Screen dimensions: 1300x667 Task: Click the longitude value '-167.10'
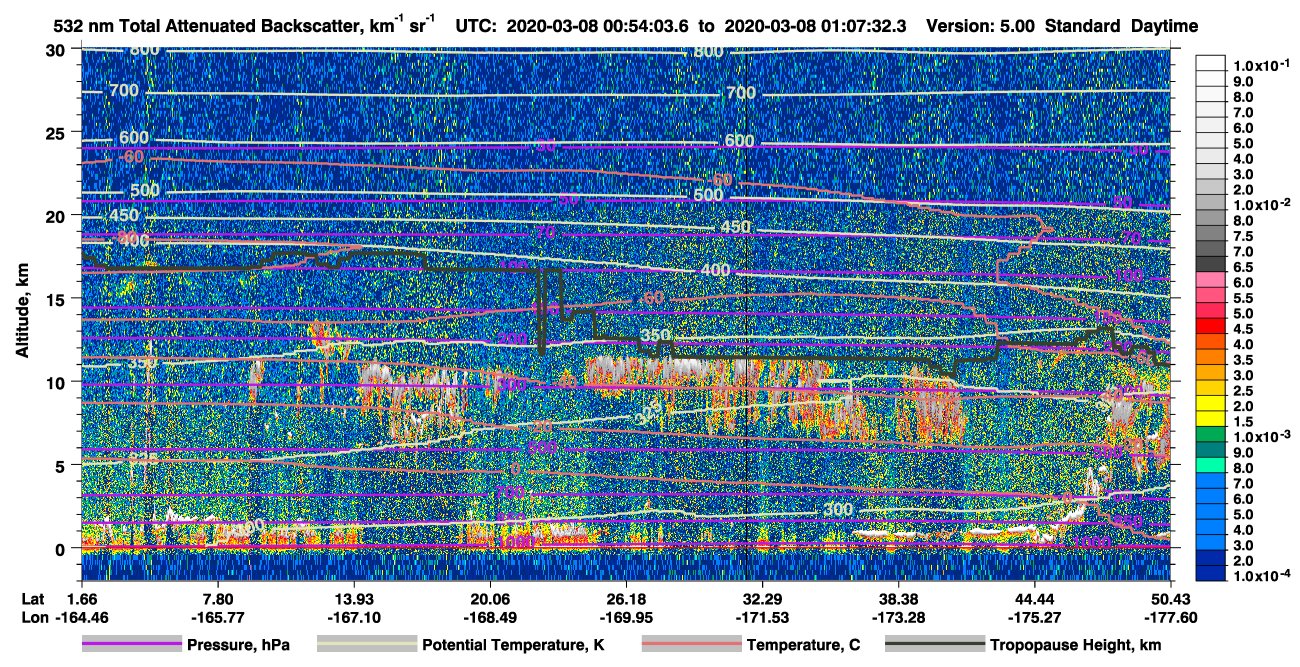tap(354, 617)
